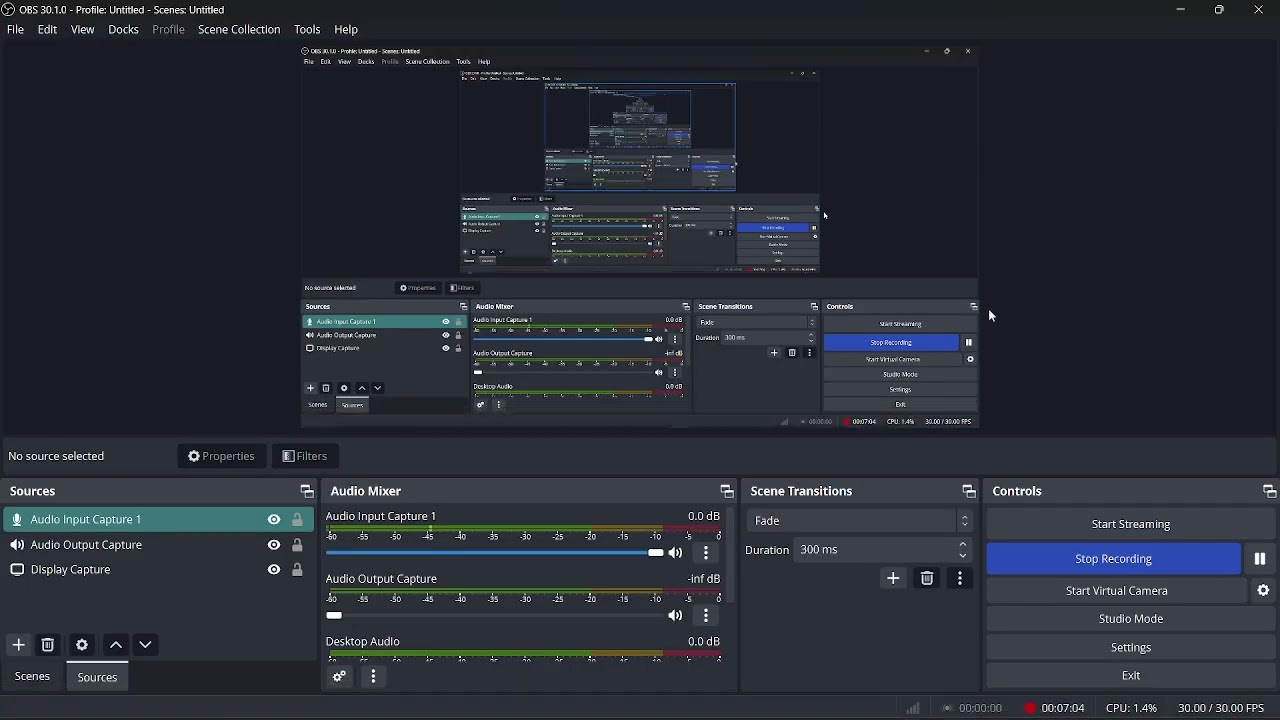Mute Audio Output Capture in mixer
1280x720 pixels.
click(x=676, y=616)
